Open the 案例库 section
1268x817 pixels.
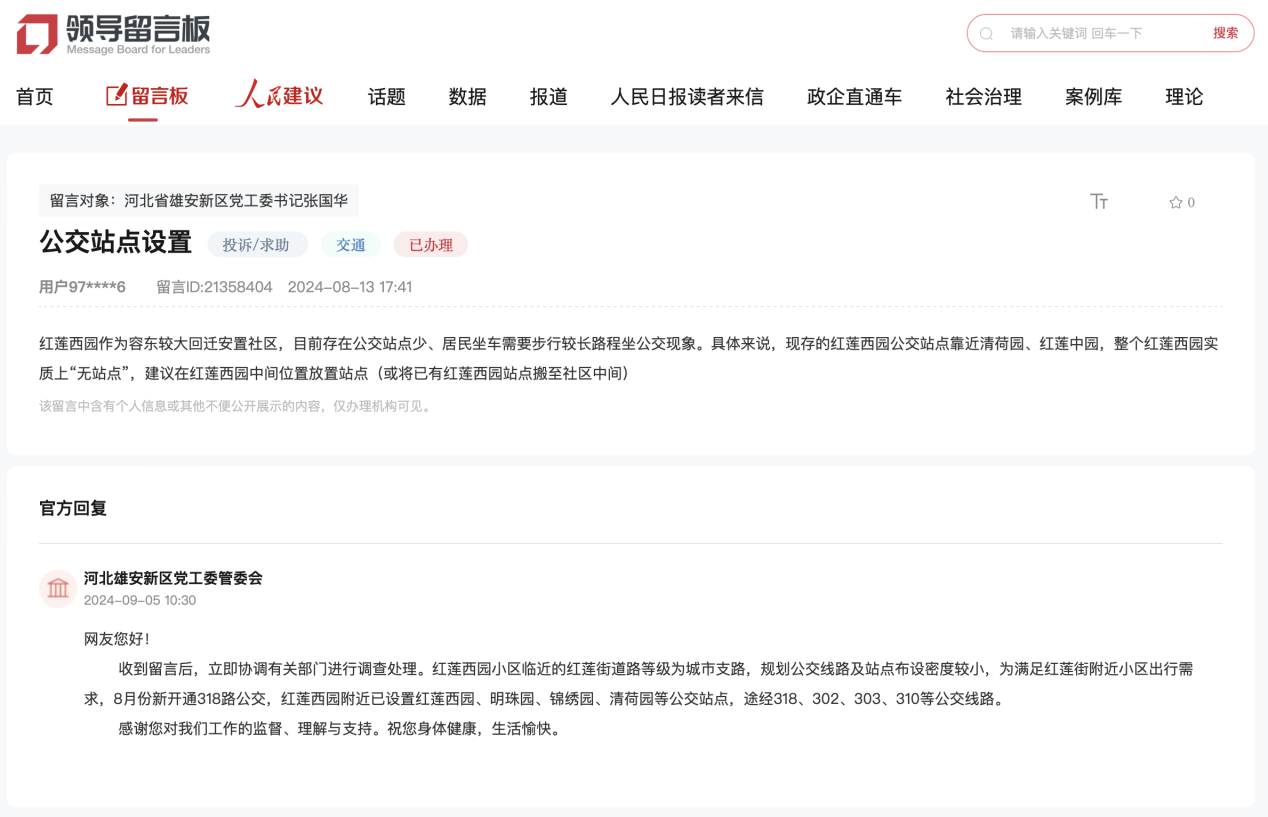tap(1093, 96)
